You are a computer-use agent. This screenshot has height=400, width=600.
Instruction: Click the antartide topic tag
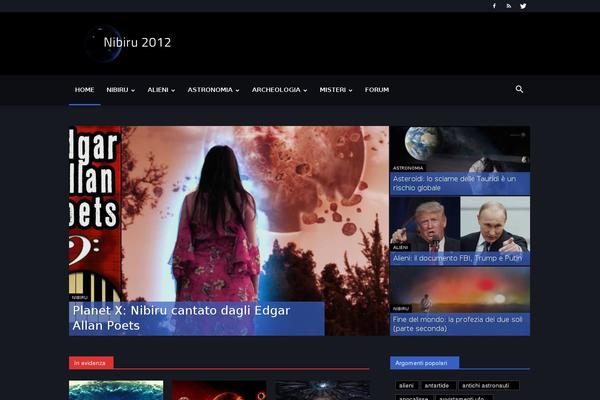point(438,385)
